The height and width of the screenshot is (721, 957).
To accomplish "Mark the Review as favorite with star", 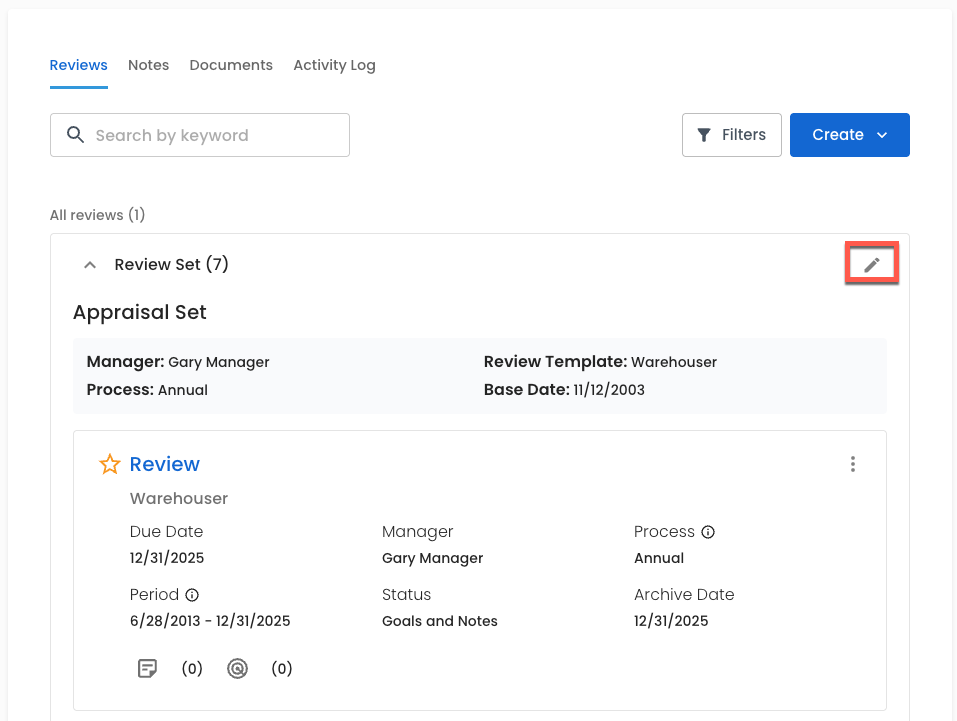I will (109, 465).
